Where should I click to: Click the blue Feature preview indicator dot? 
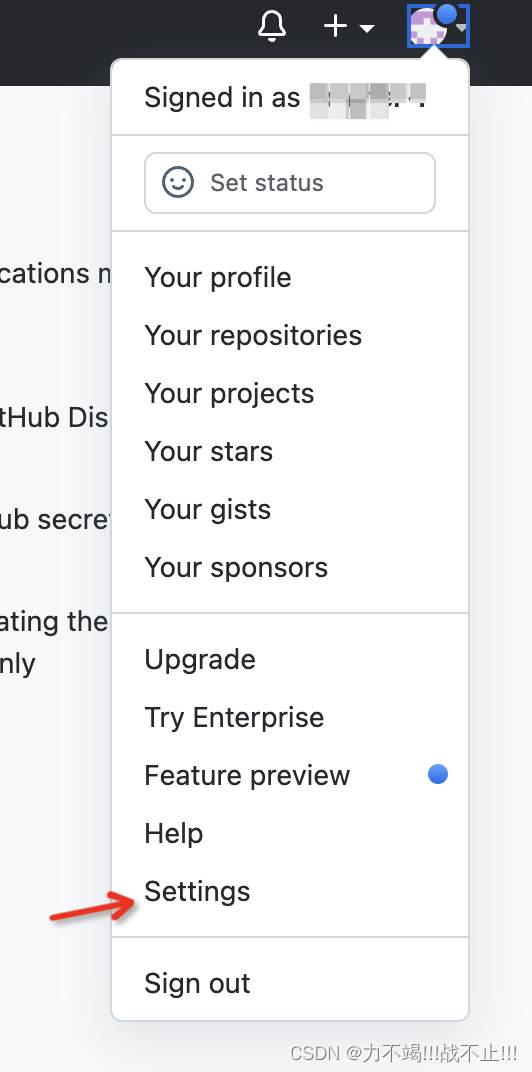click(438, 774)
